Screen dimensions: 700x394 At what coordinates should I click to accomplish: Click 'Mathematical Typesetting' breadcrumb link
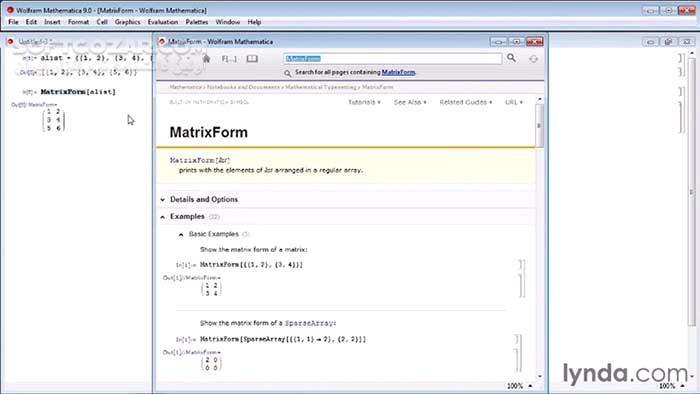[x=321, y=87]
